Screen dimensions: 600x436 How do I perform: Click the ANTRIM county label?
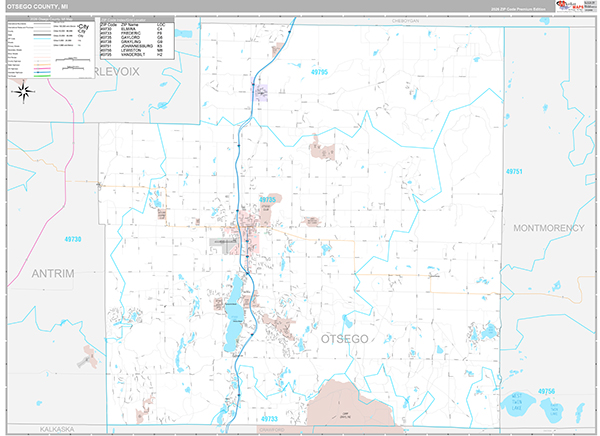pyautogui.click(x=53, y=273)
